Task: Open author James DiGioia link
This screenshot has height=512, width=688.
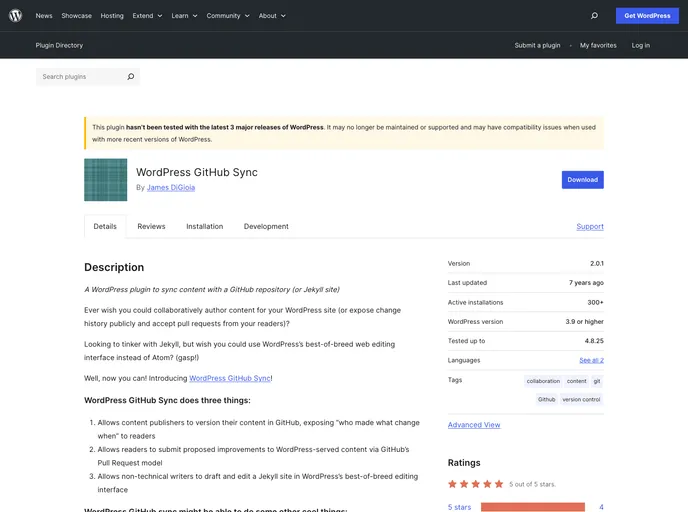Action: (171, 187)
